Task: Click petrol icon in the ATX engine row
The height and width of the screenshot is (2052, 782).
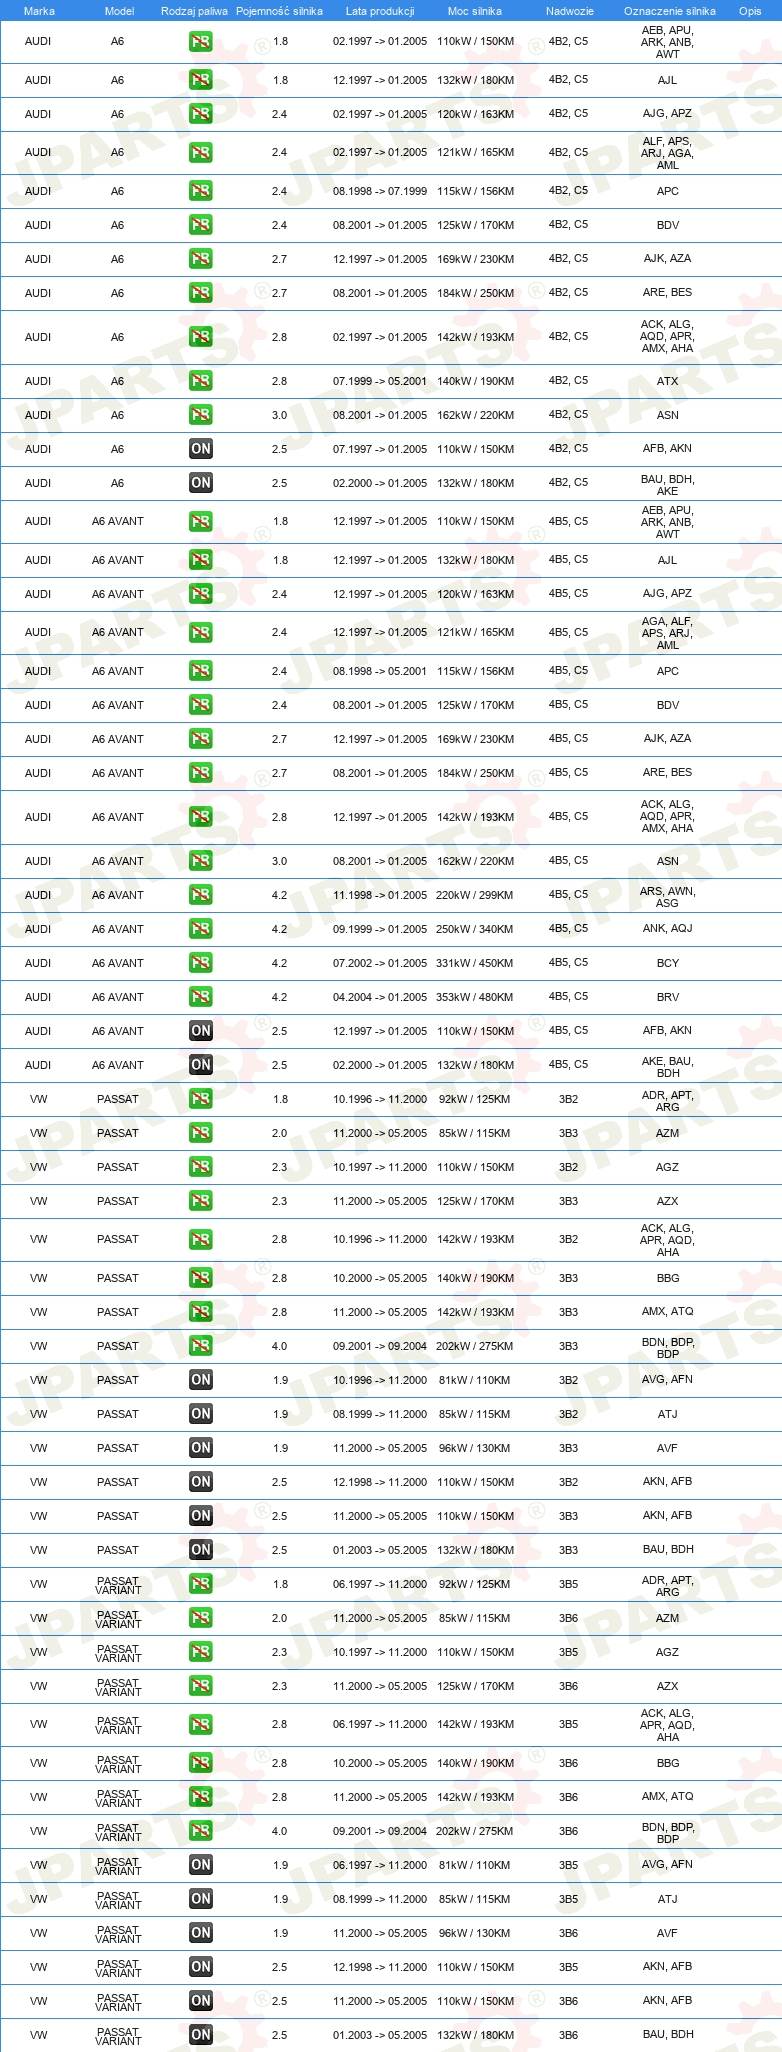Action: tap(200, 381)
